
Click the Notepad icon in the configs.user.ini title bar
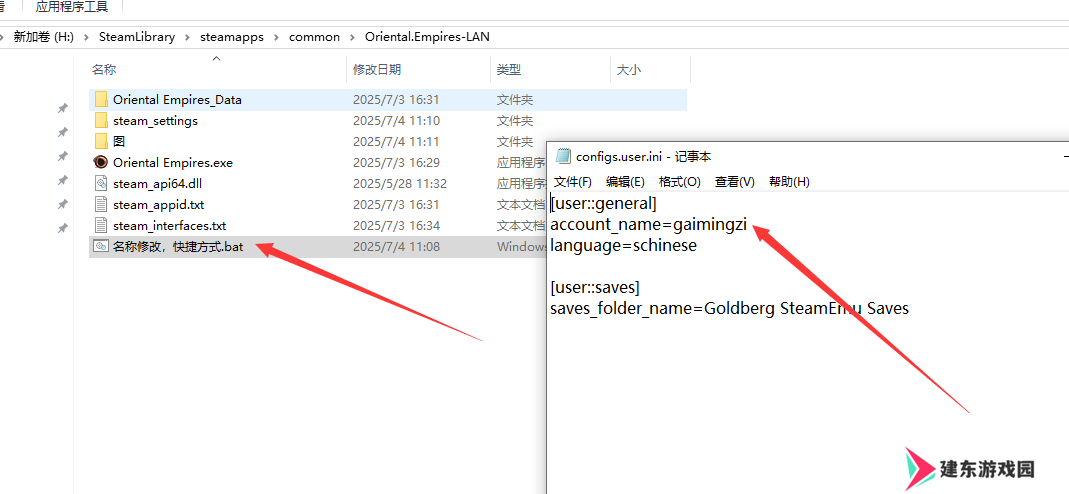563,156
